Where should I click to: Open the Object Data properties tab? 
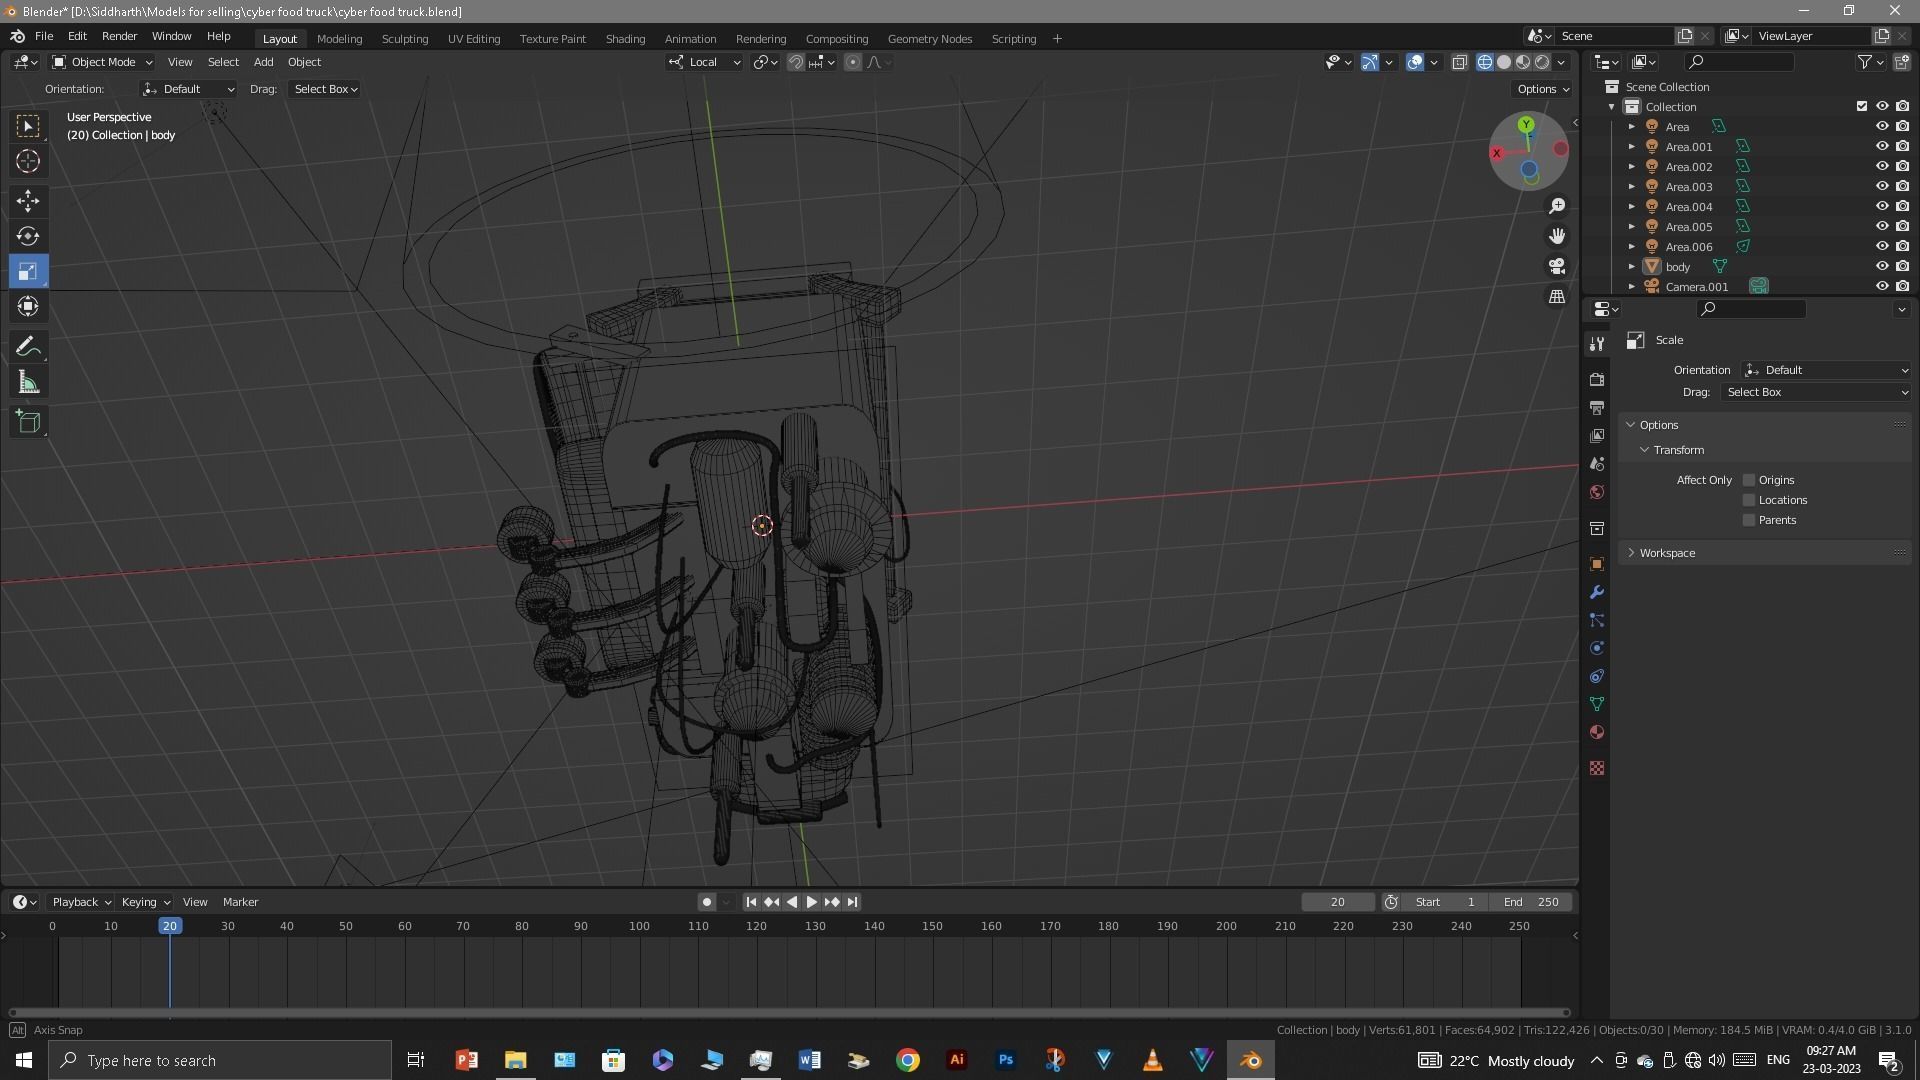tap(1597, 704)
